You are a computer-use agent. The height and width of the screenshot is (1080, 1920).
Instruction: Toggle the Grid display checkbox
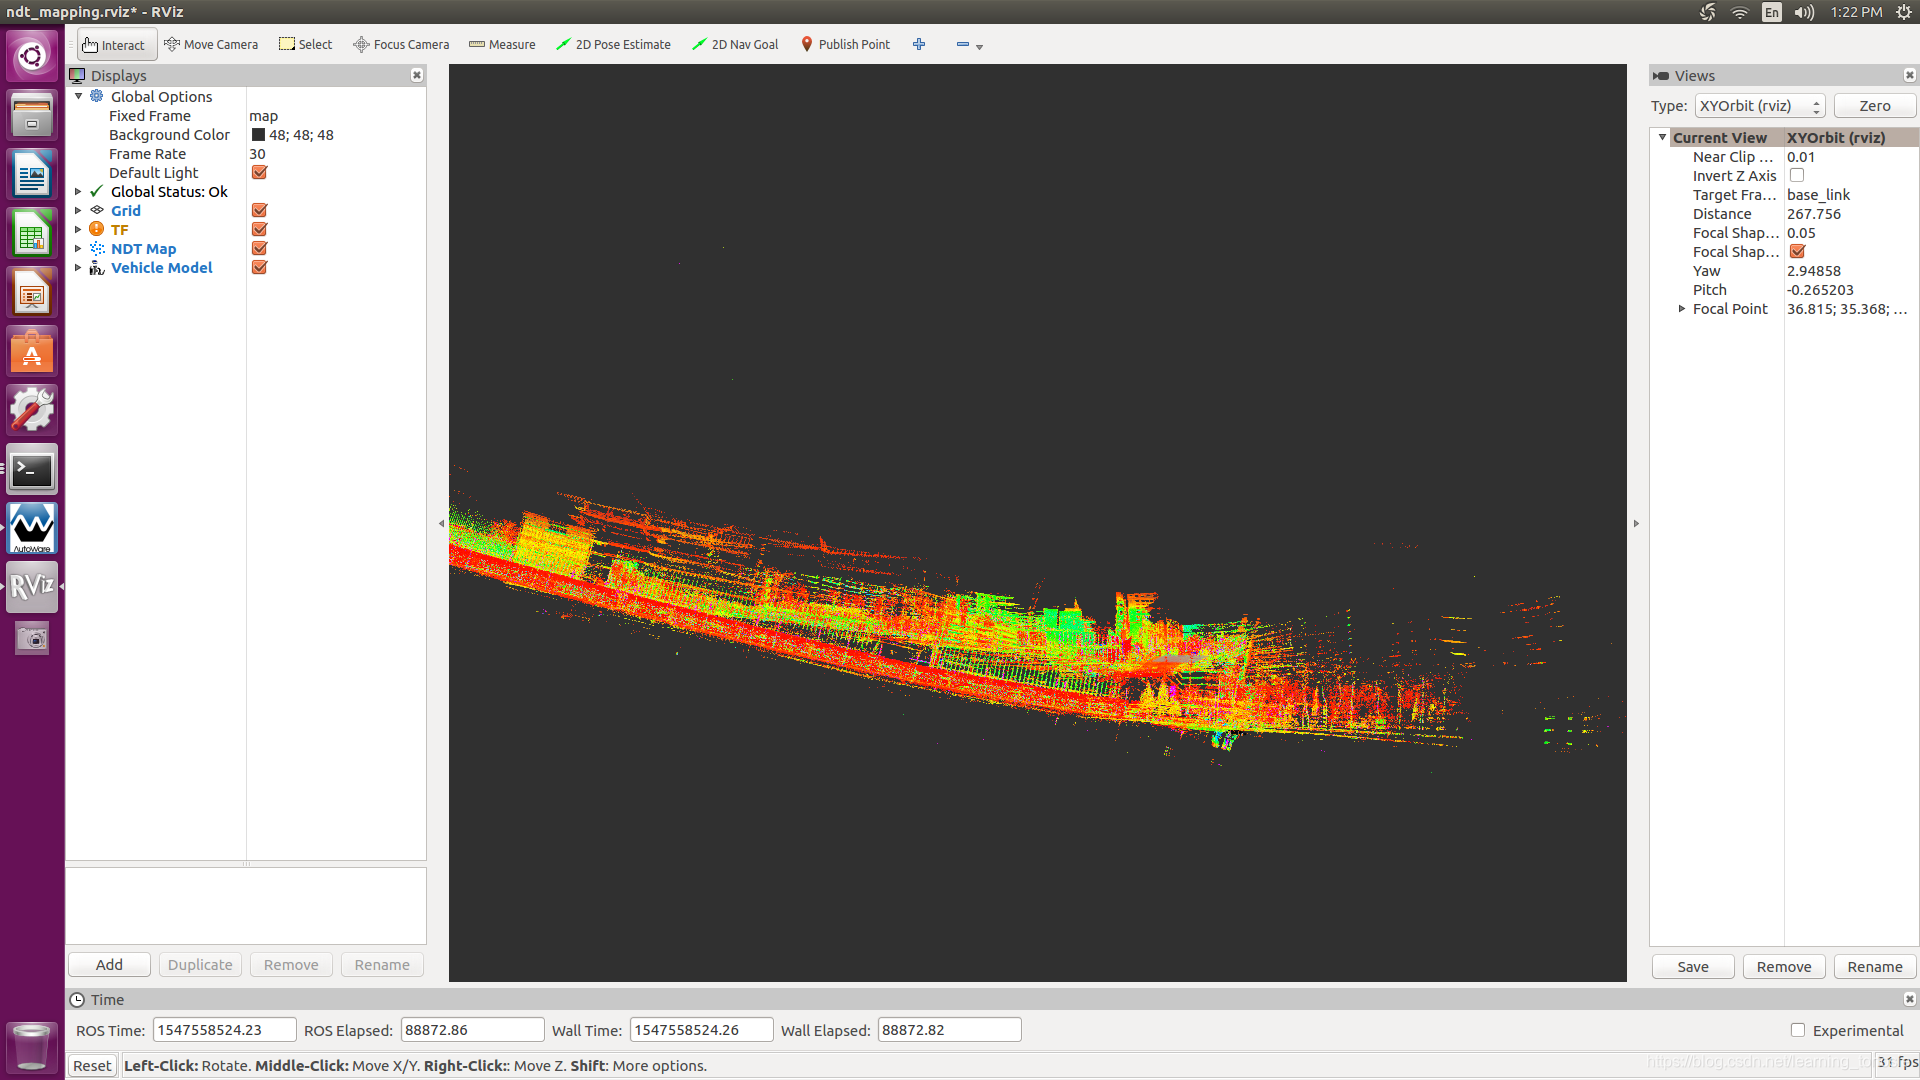pyautogui.click(x=259, y=211)
